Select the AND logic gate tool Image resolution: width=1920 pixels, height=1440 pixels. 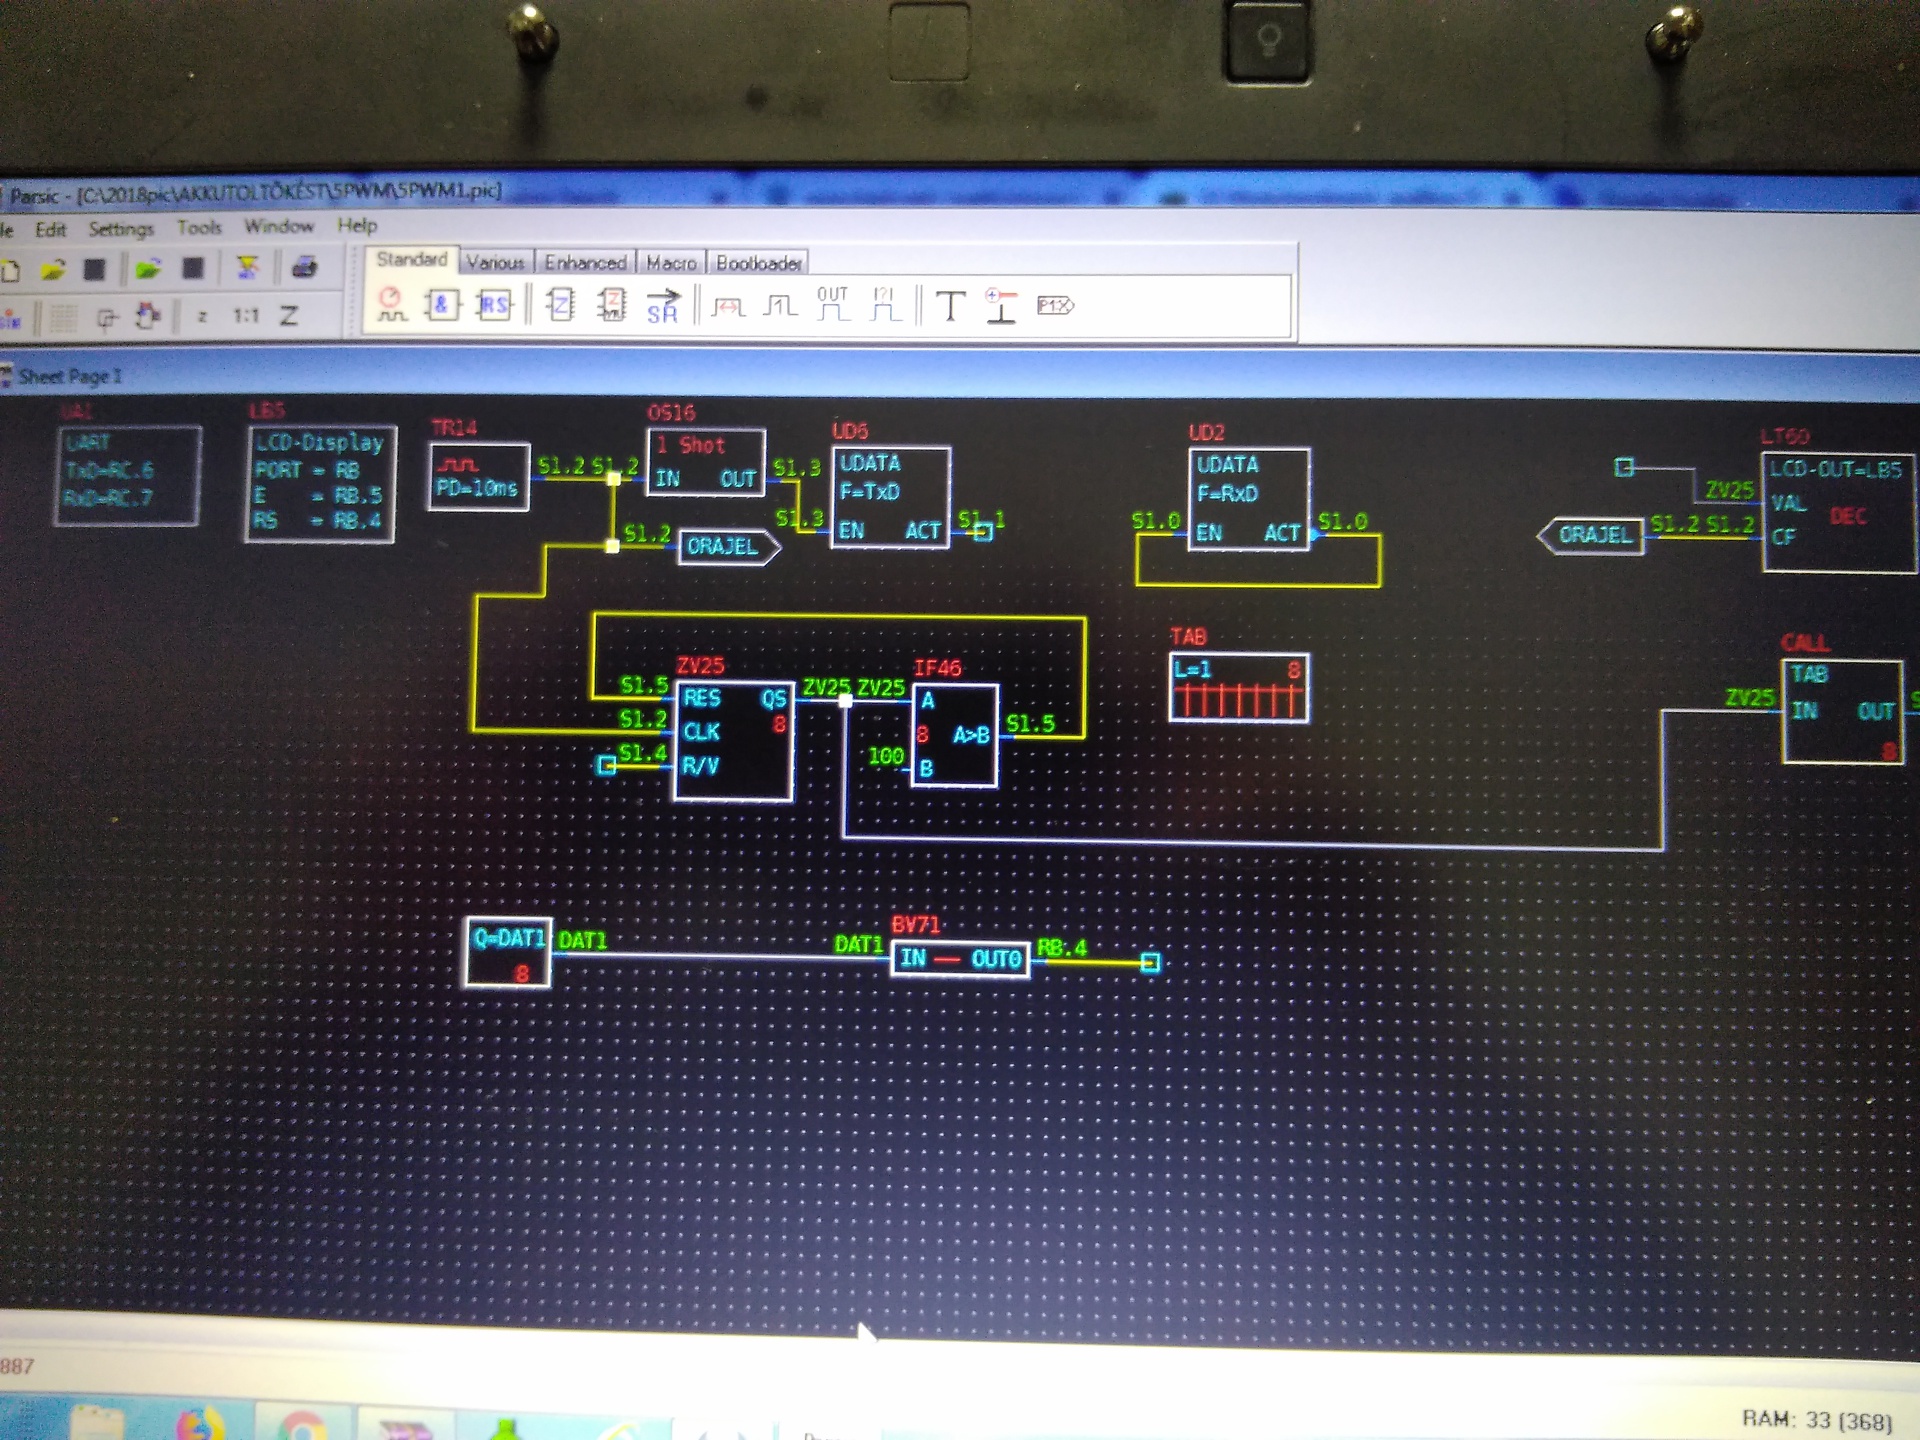coord(441,305)
